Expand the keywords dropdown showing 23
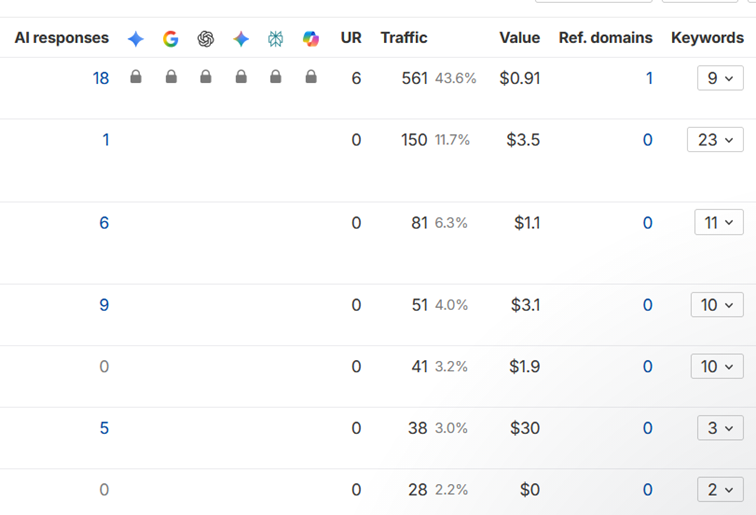This screenshot has height=515, width=756. click(x=716, y=140)
